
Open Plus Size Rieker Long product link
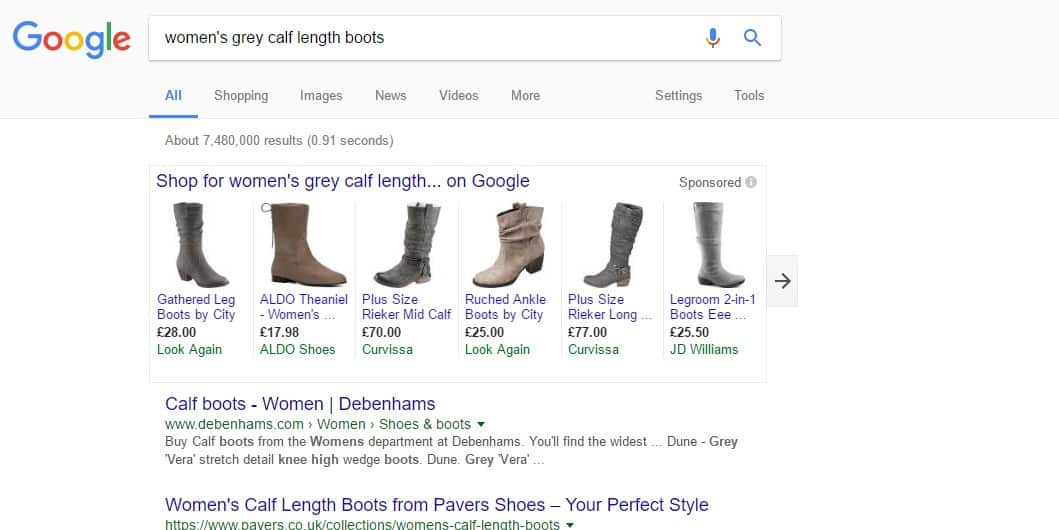[611, 307]
